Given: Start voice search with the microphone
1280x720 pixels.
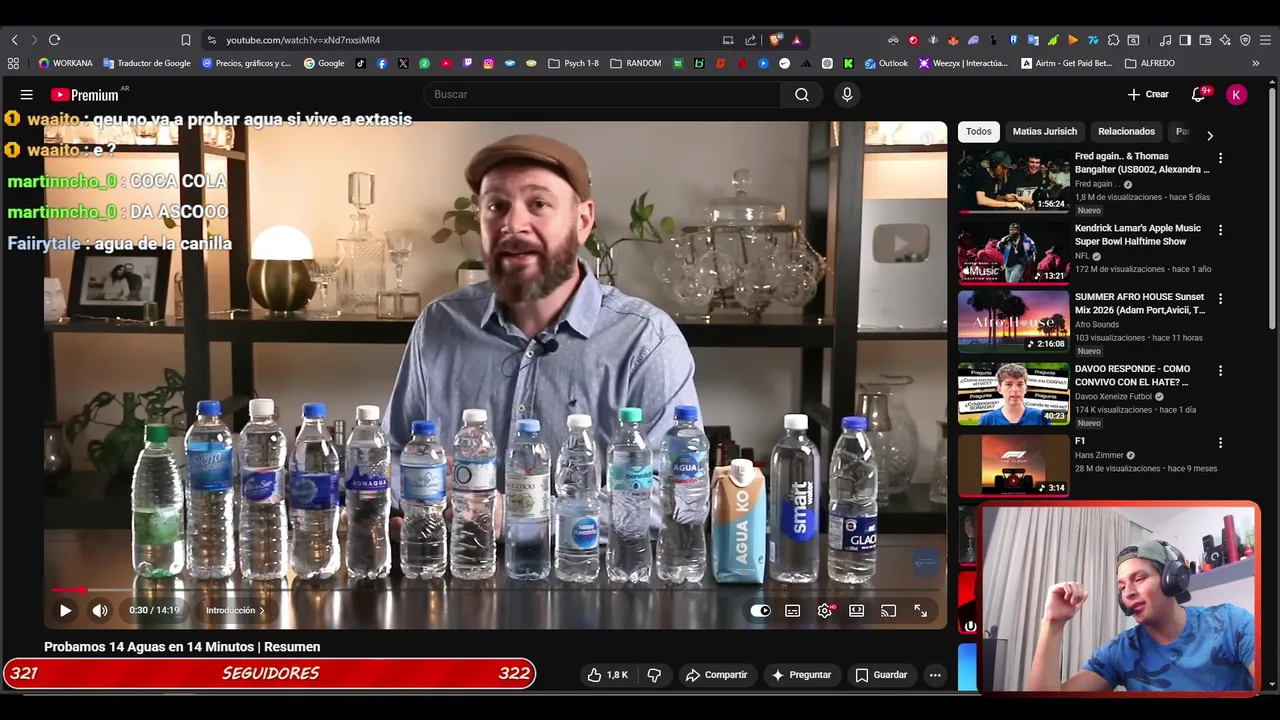Looking at the screenshot, I should click(x=847, y=94).
